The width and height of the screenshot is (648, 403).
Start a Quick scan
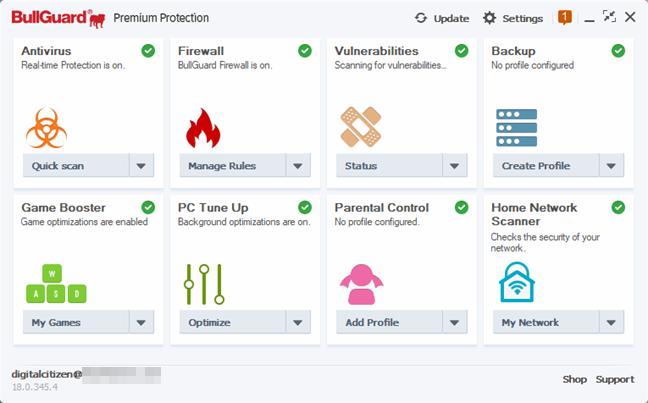76,166
